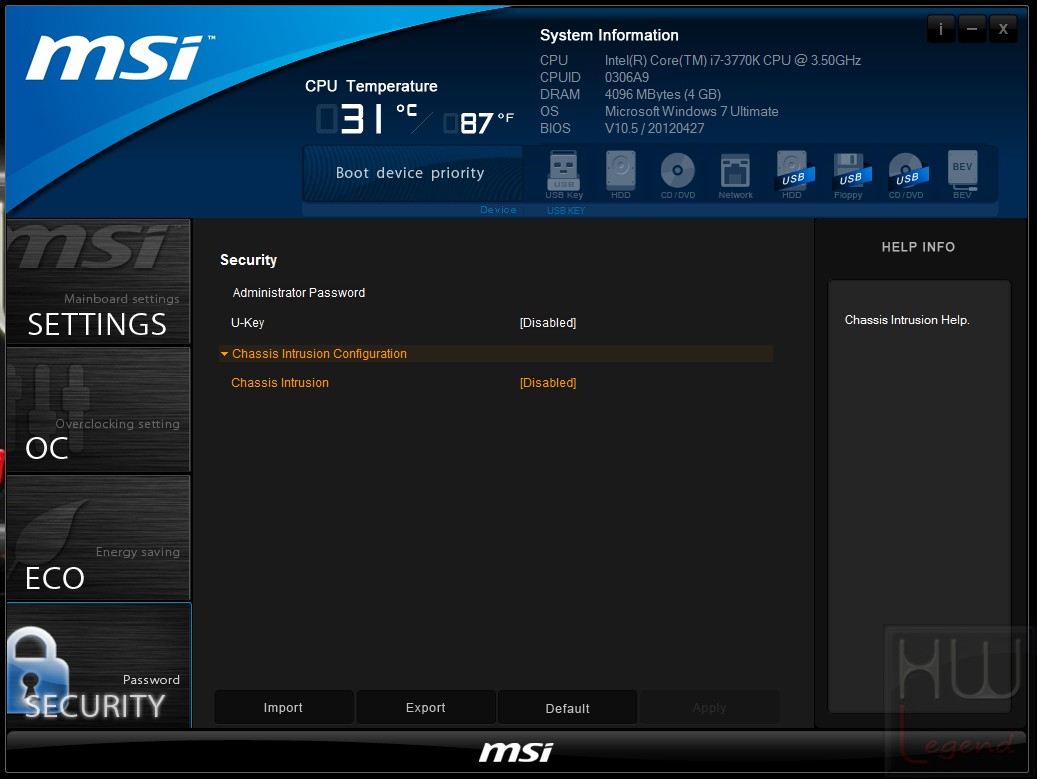Click the CPU model i7-3770K text

tap(733, 60)
